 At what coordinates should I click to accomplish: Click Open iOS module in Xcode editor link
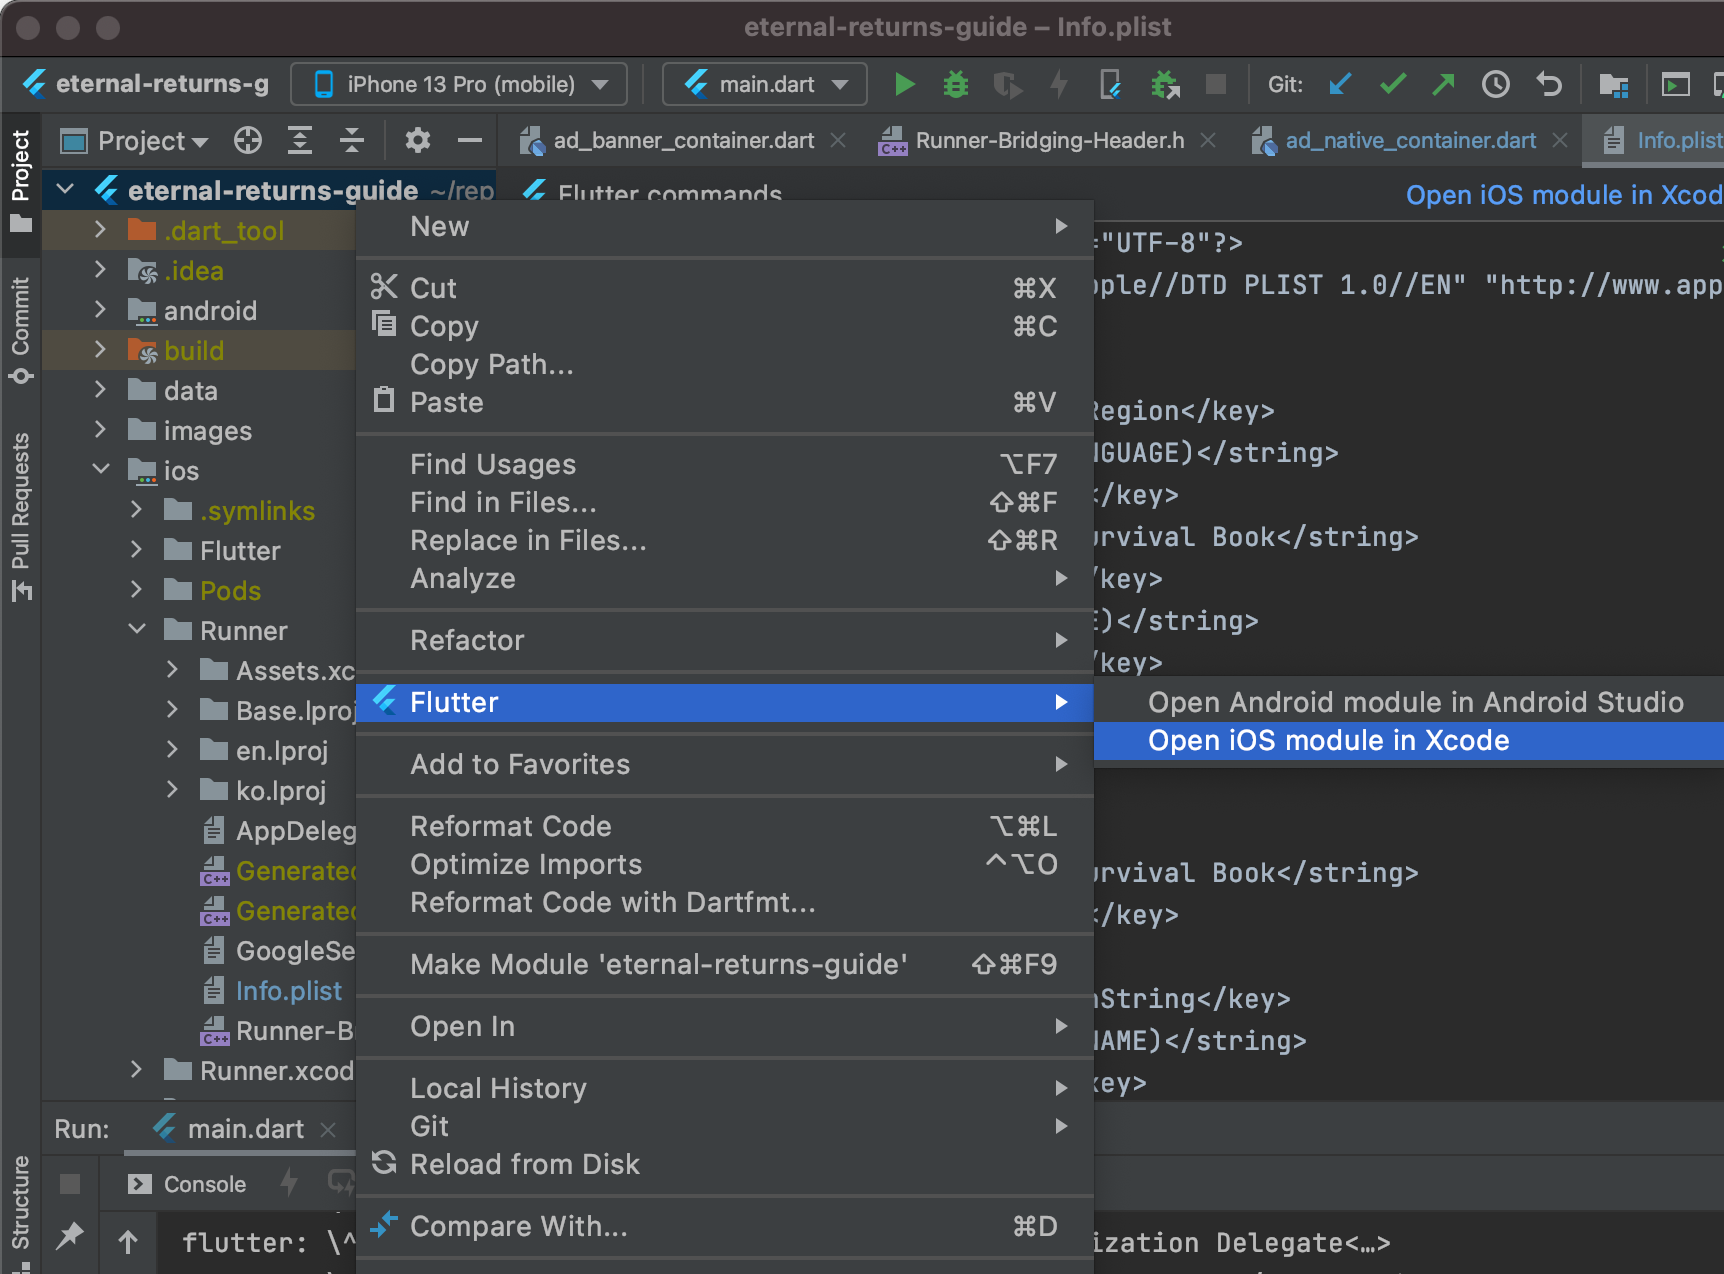coord(1564,195)
